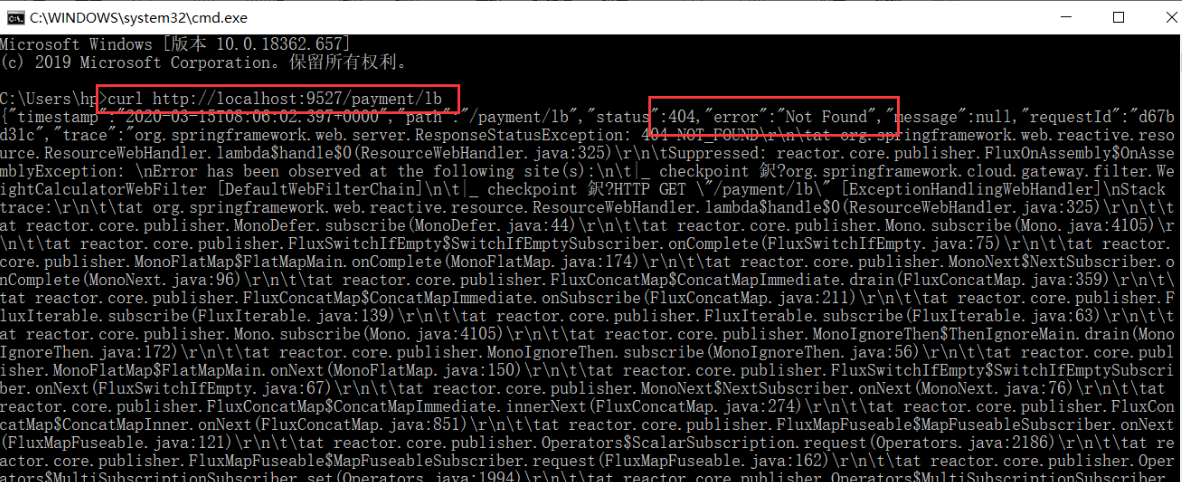Click the C:\Users\hp> prompt text
1182x482 pixels.
tap(50, 99)
